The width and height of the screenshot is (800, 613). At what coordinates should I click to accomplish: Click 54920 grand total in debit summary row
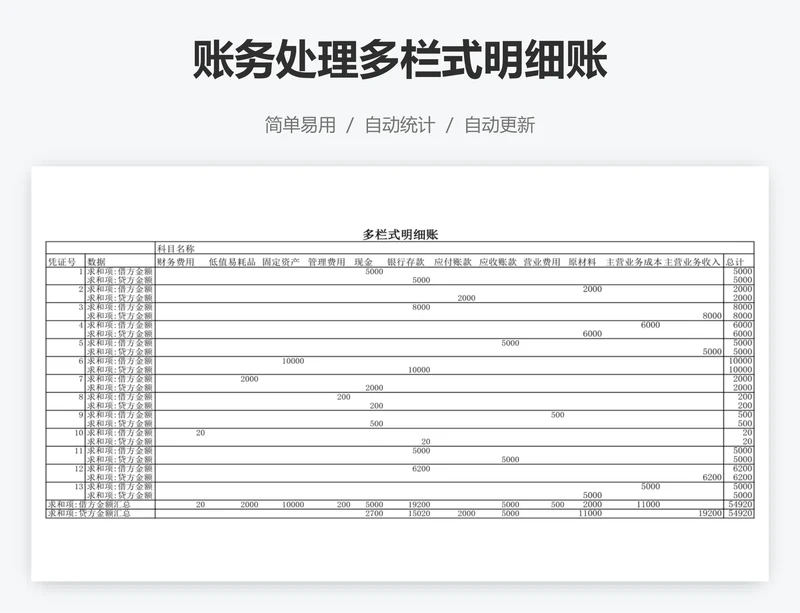(740, 504)
